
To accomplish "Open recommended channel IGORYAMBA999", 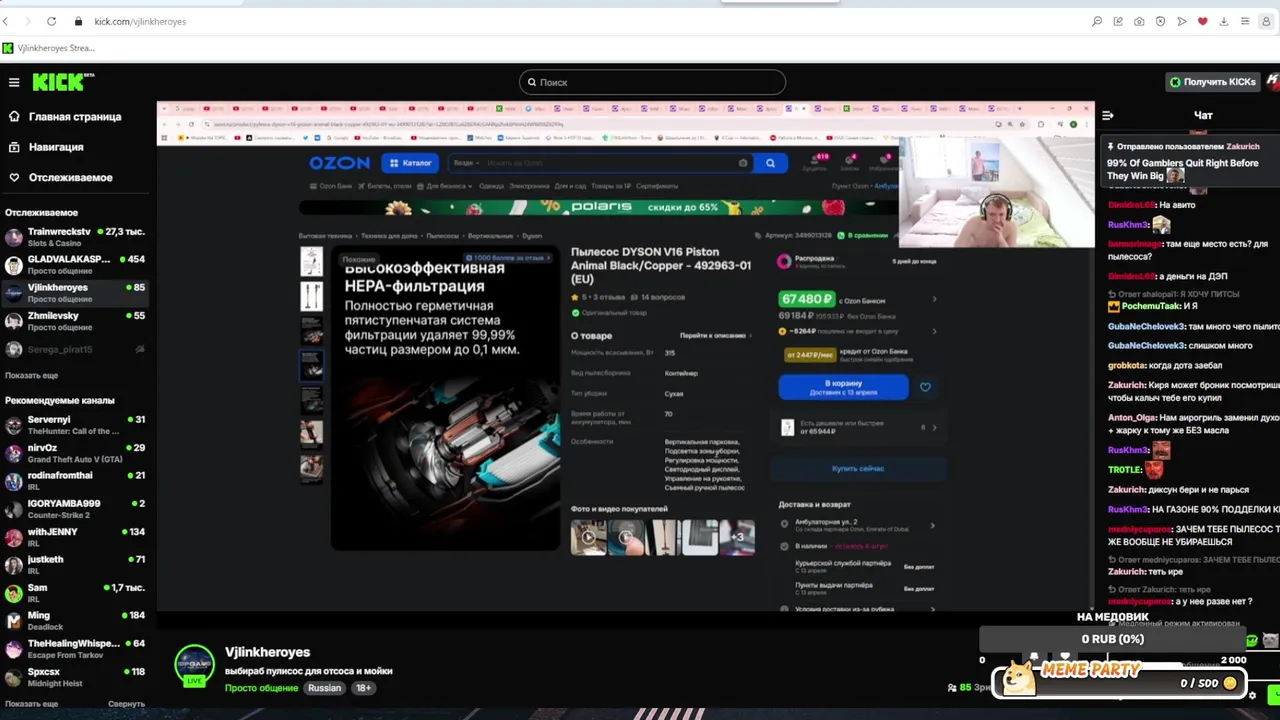I will [x=76, y=509].
